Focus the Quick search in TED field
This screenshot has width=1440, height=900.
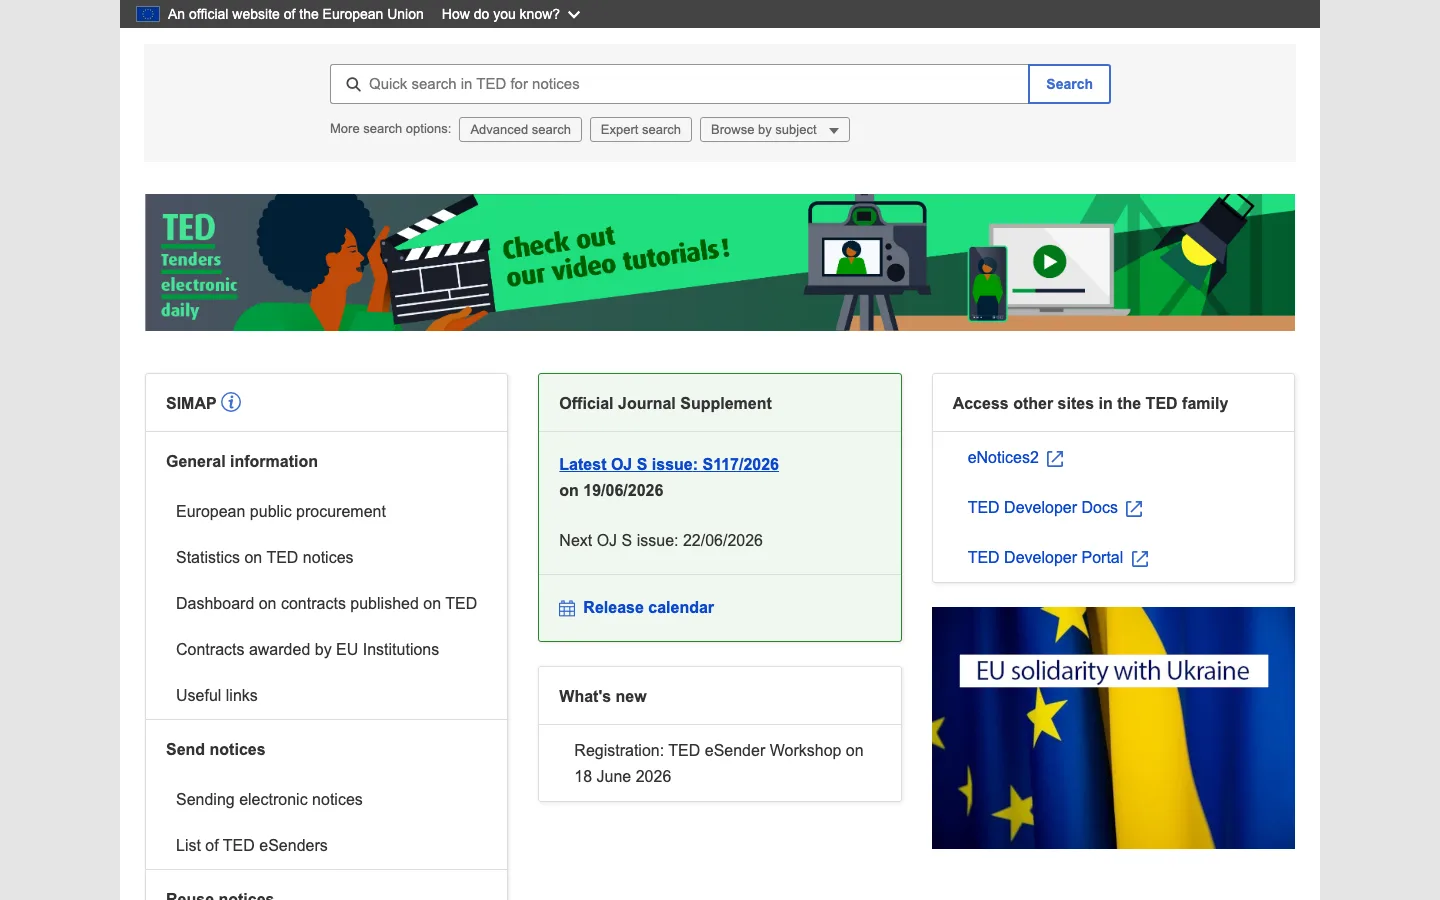[x=679, y=84]
